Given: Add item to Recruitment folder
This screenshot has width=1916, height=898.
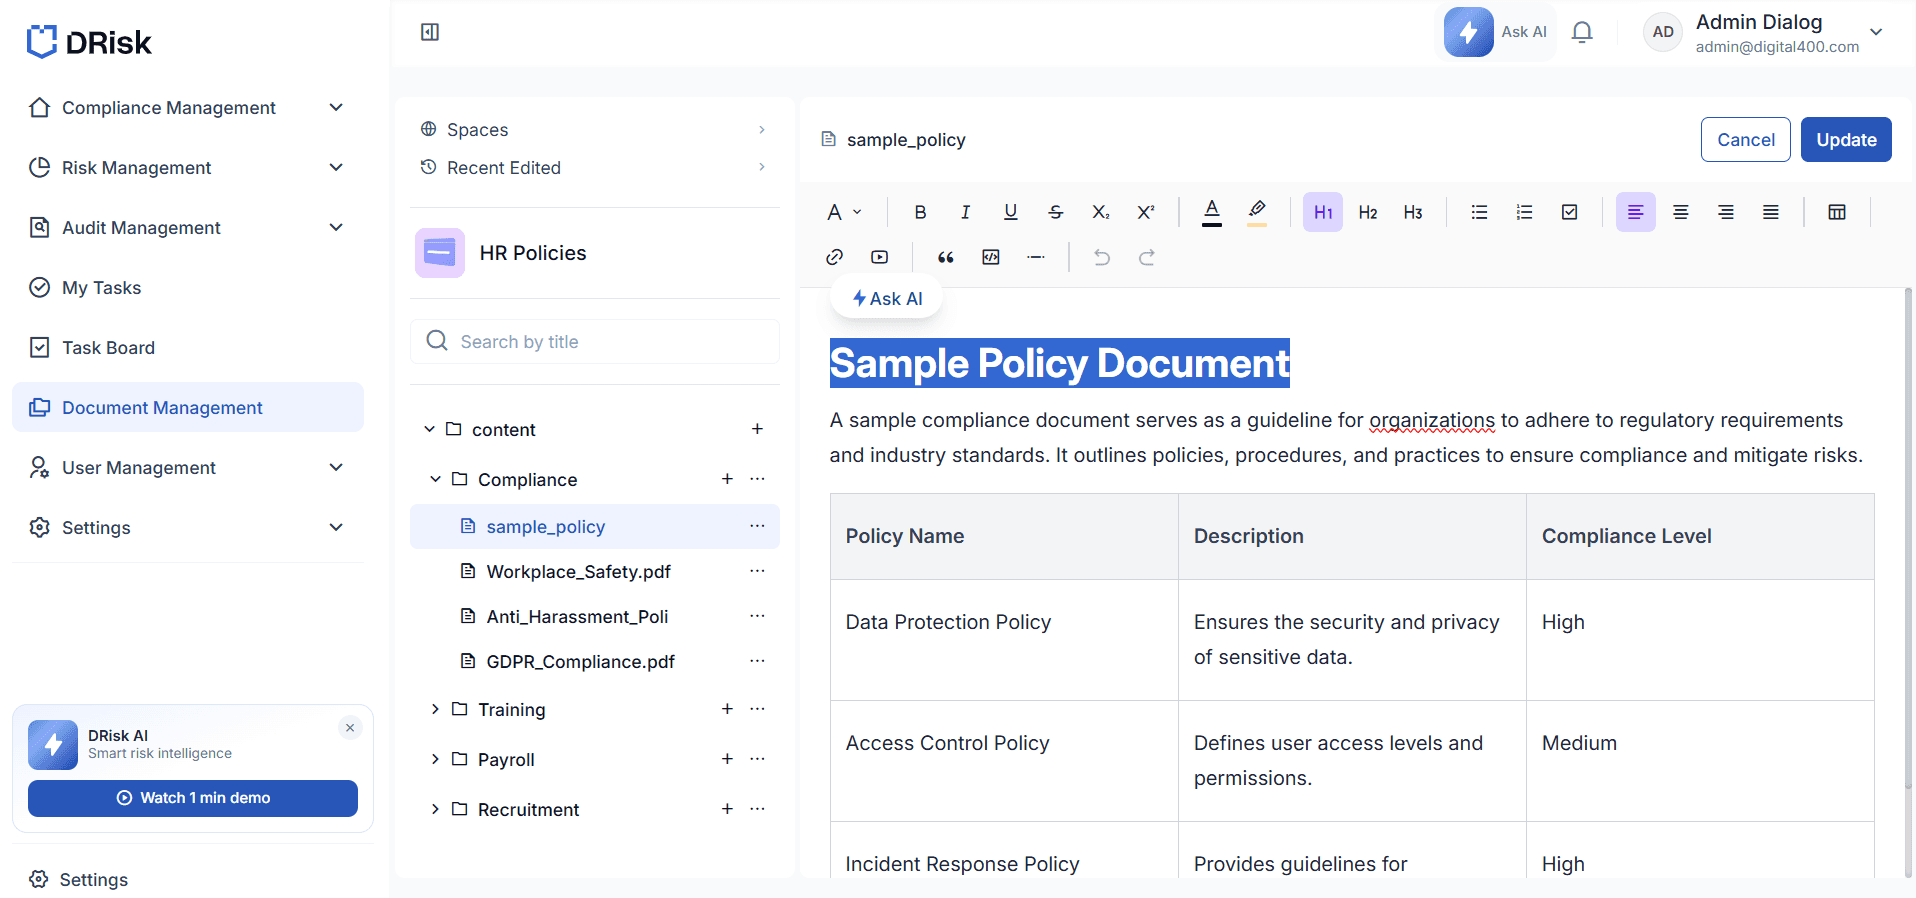Looking at the screenshot, I should tap(727, 809).
